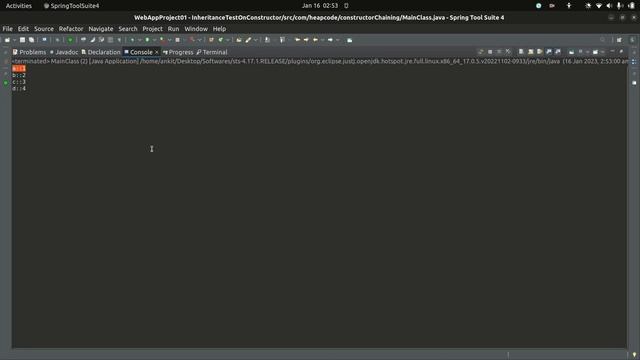Click the Open Console icon
The image size is (640, 360).
click(x=595, y=52)
